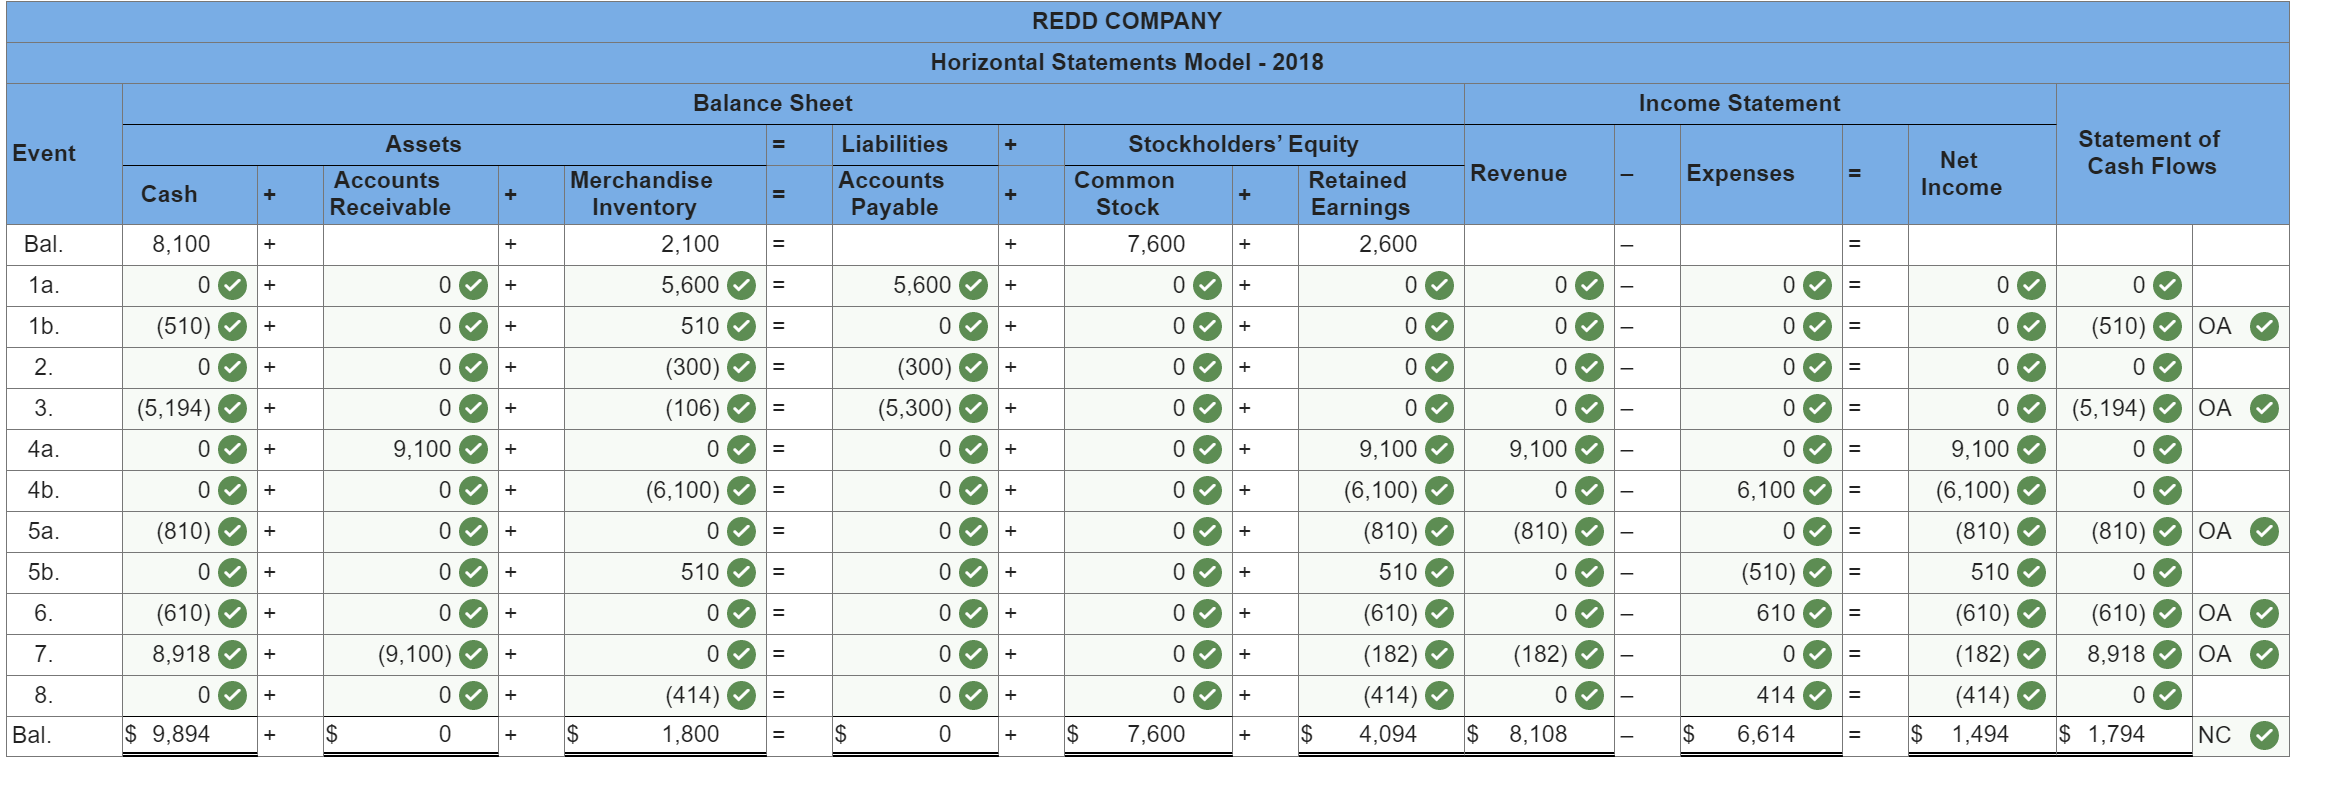Click the REDD COMPANY heading
2337x785 pixels.
coord(1127,21)
